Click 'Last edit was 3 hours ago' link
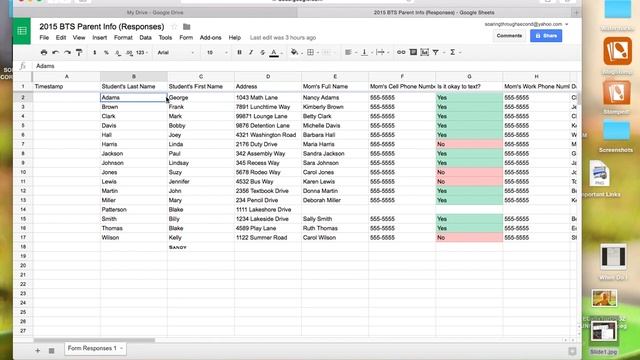The width and height of the screenshot is (640, 360). pos(283,38)
